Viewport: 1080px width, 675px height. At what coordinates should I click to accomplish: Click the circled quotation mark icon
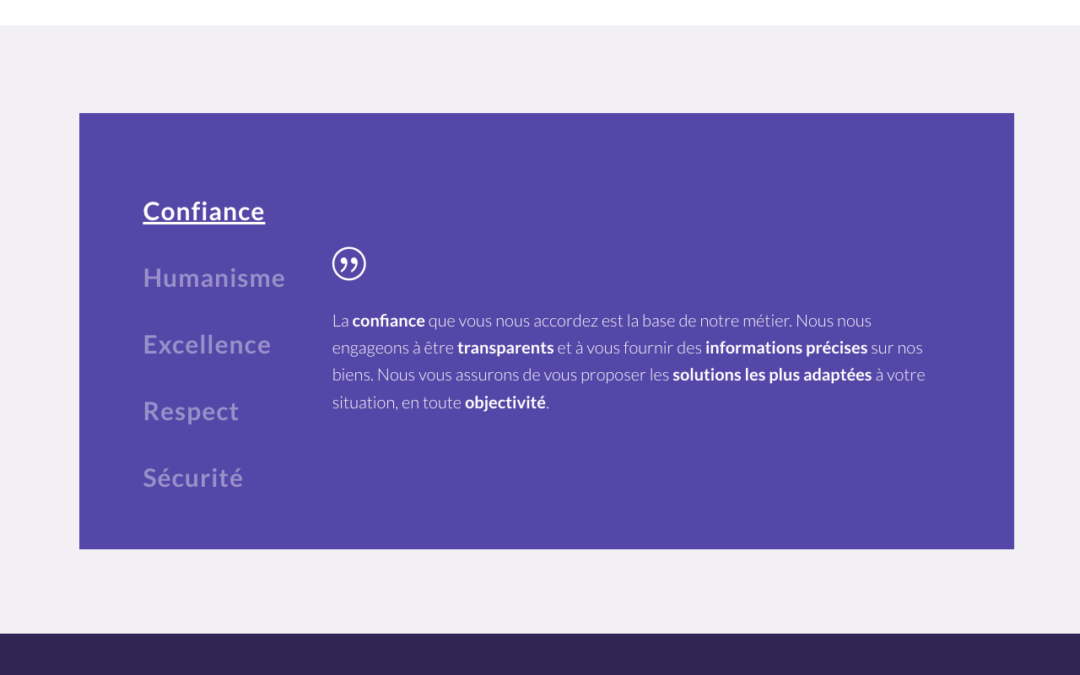(x=349, y=264)
